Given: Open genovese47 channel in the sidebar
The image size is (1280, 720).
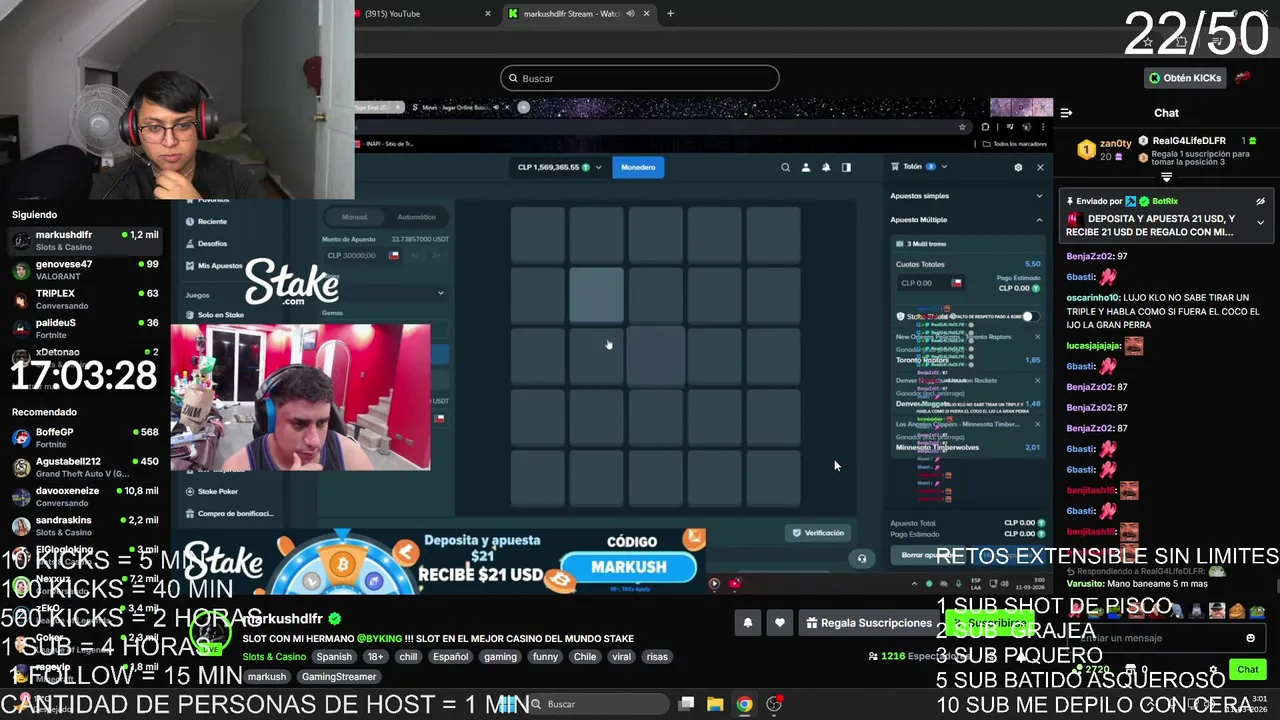Looking at the screenshot, I should (x=85, y=270).
